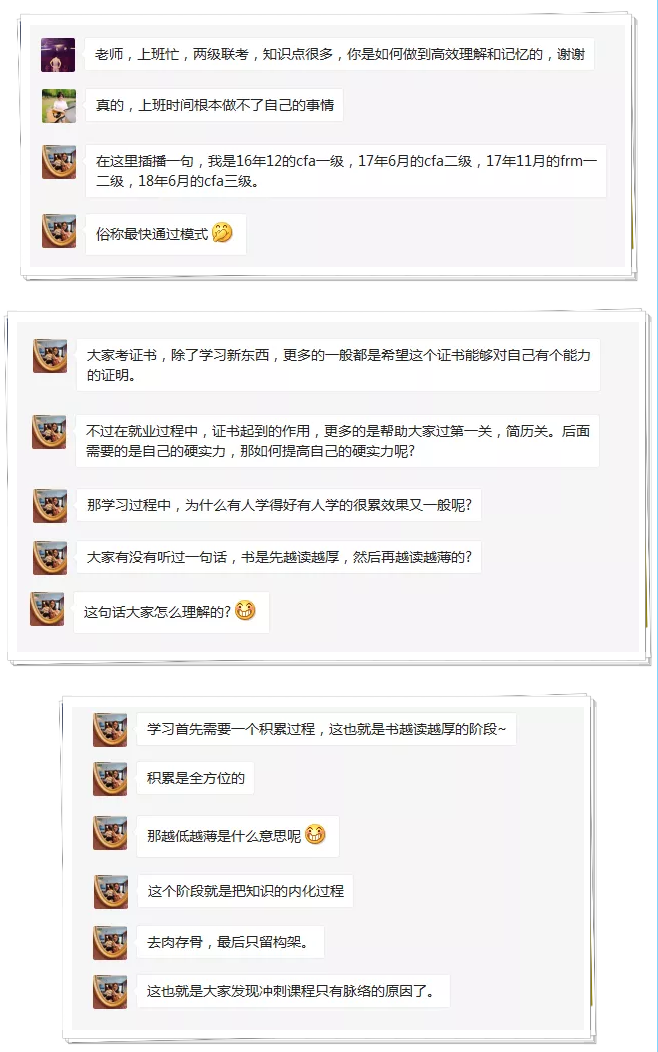Click grinning emoji after '这句话大家怎么理解的?'
658x1052 pixels.
click(x=245, y=610)
